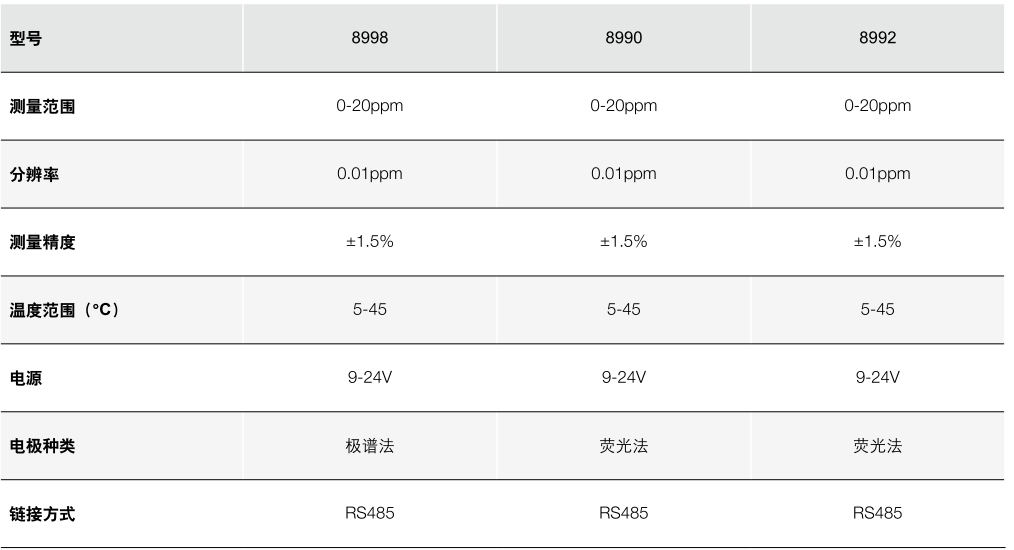
Task: Click the 型号 header label
Action: (26, 39)
